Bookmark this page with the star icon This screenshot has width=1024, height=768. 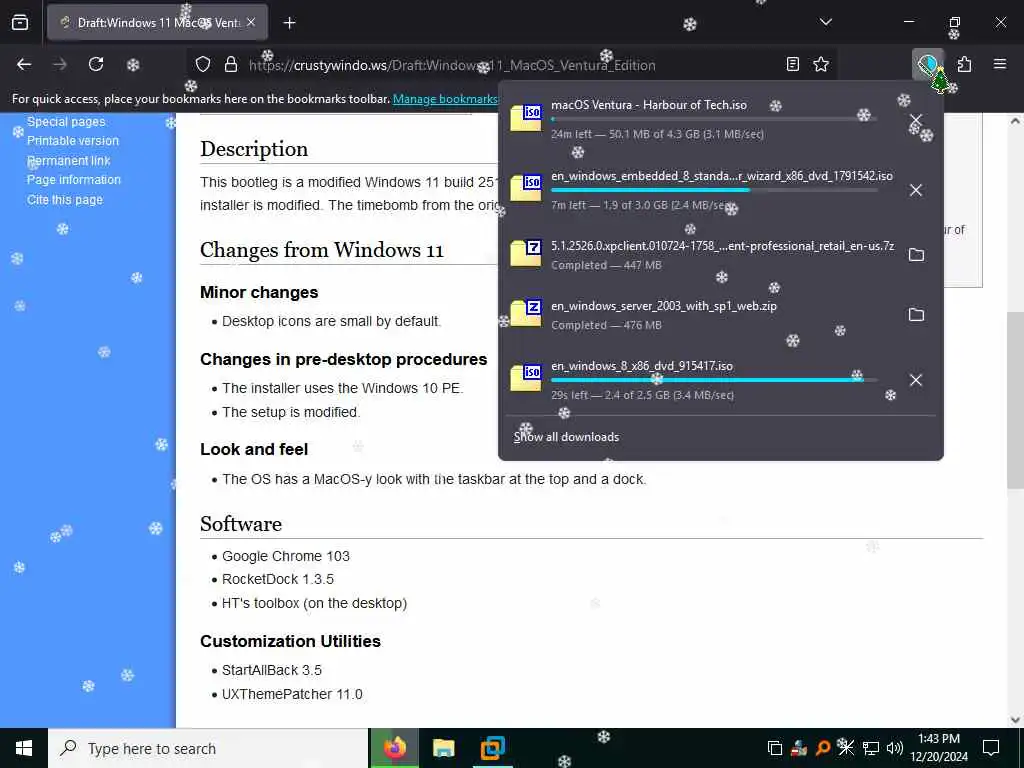pos(821,65)
